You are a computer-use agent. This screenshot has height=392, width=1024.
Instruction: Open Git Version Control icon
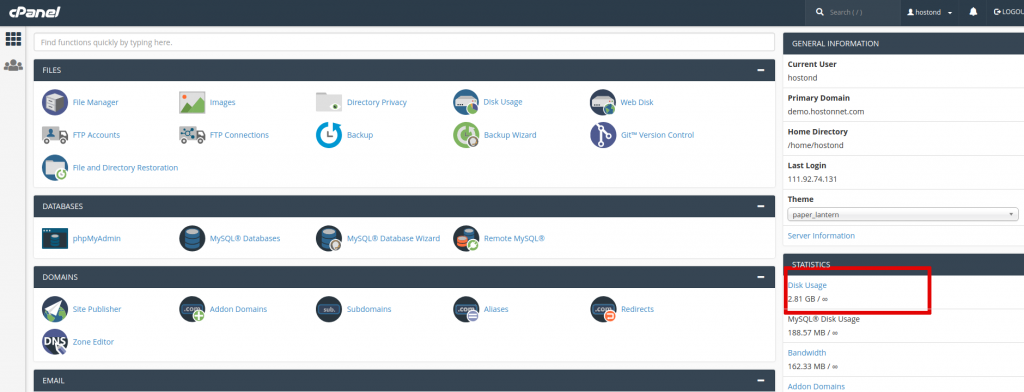(603, 135)
